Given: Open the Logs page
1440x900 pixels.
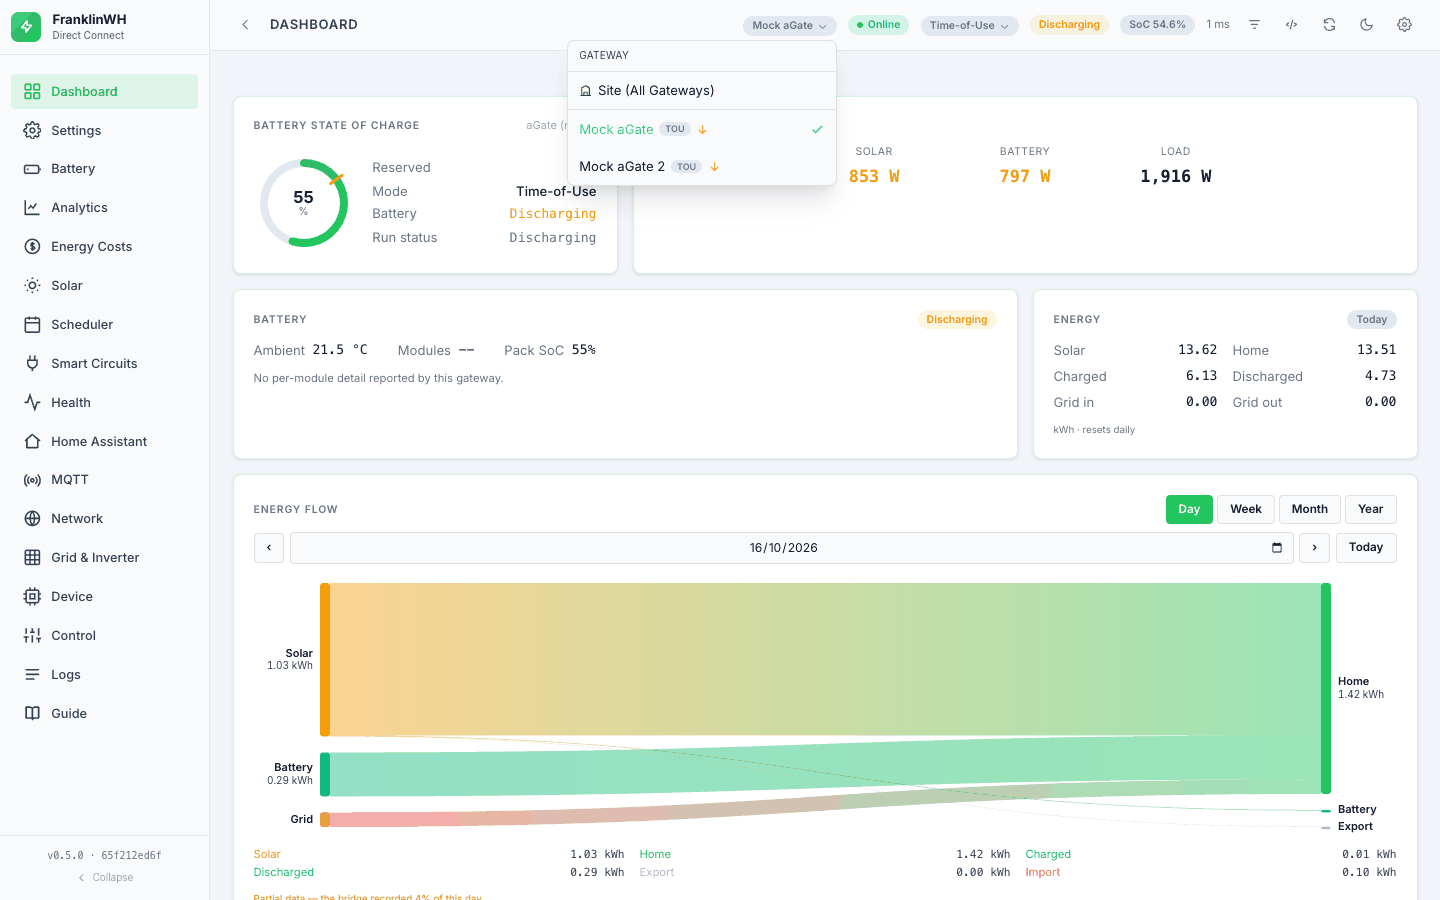Looking at the screenshot, I should coord(104,675).
